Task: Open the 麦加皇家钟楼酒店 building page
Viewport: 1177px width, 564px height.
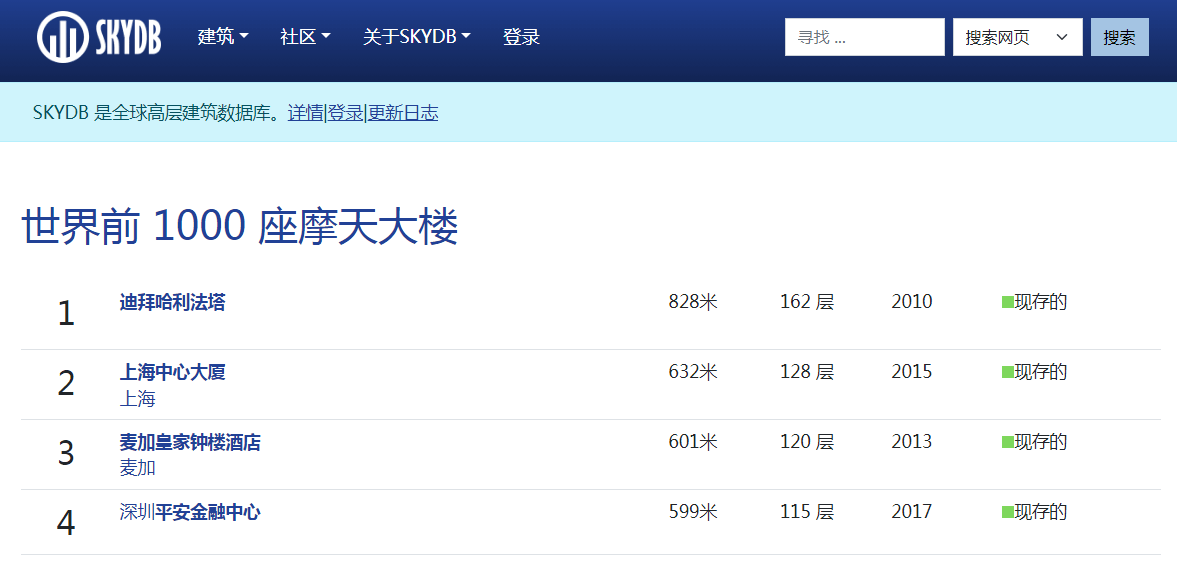Action: pyautogui.click(x=190, y=442)
